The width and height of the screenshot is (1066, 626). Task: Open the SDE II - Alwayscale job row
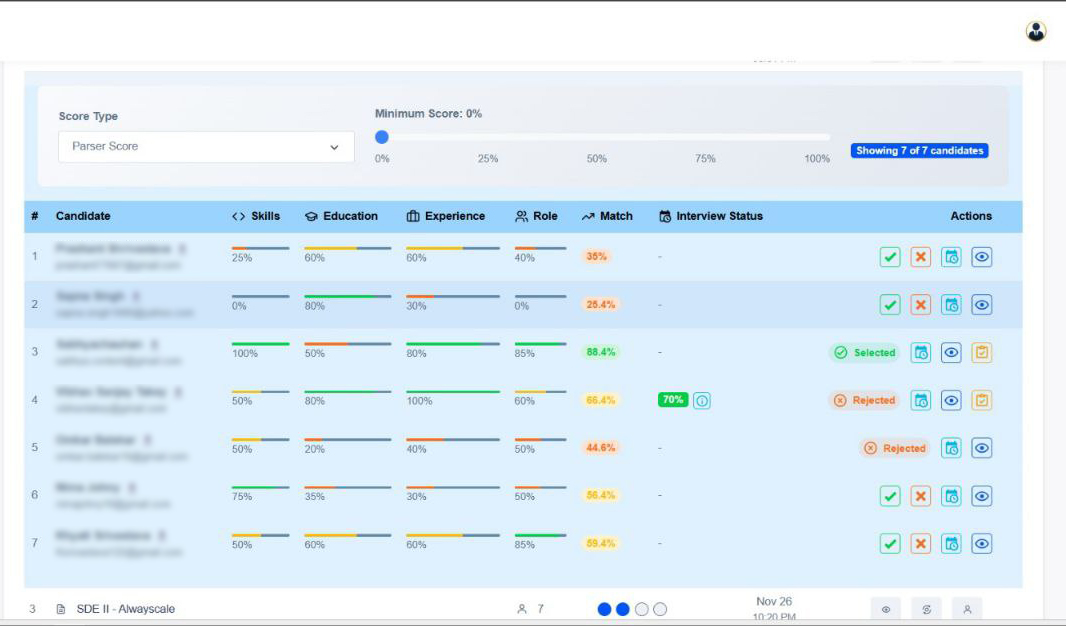tap(125, 609)
